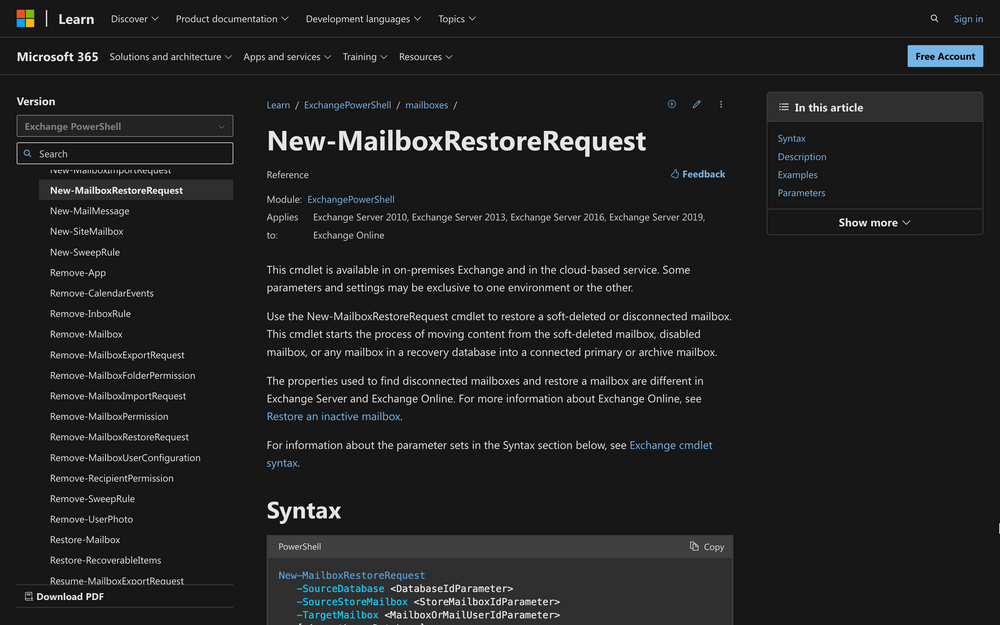Open the search magnifier in the top bar

[934, 18]
